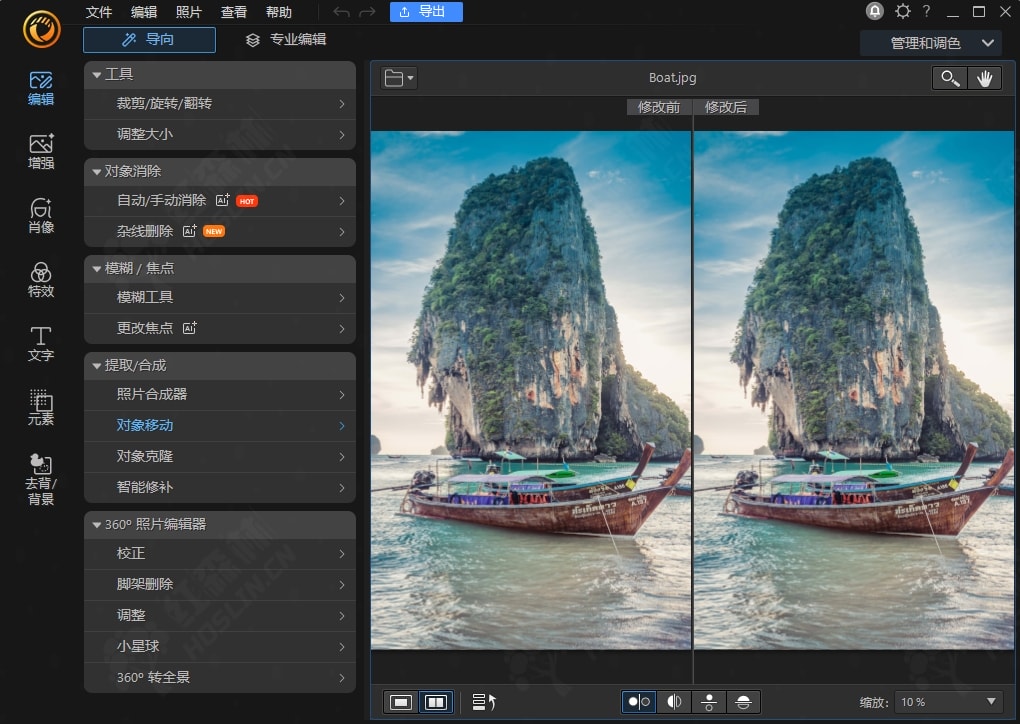This screenshot has width=1020, height=724.
Task: Open the 去背/背景 background removal module
Action: pyautogui.click(x=41, y=477)
